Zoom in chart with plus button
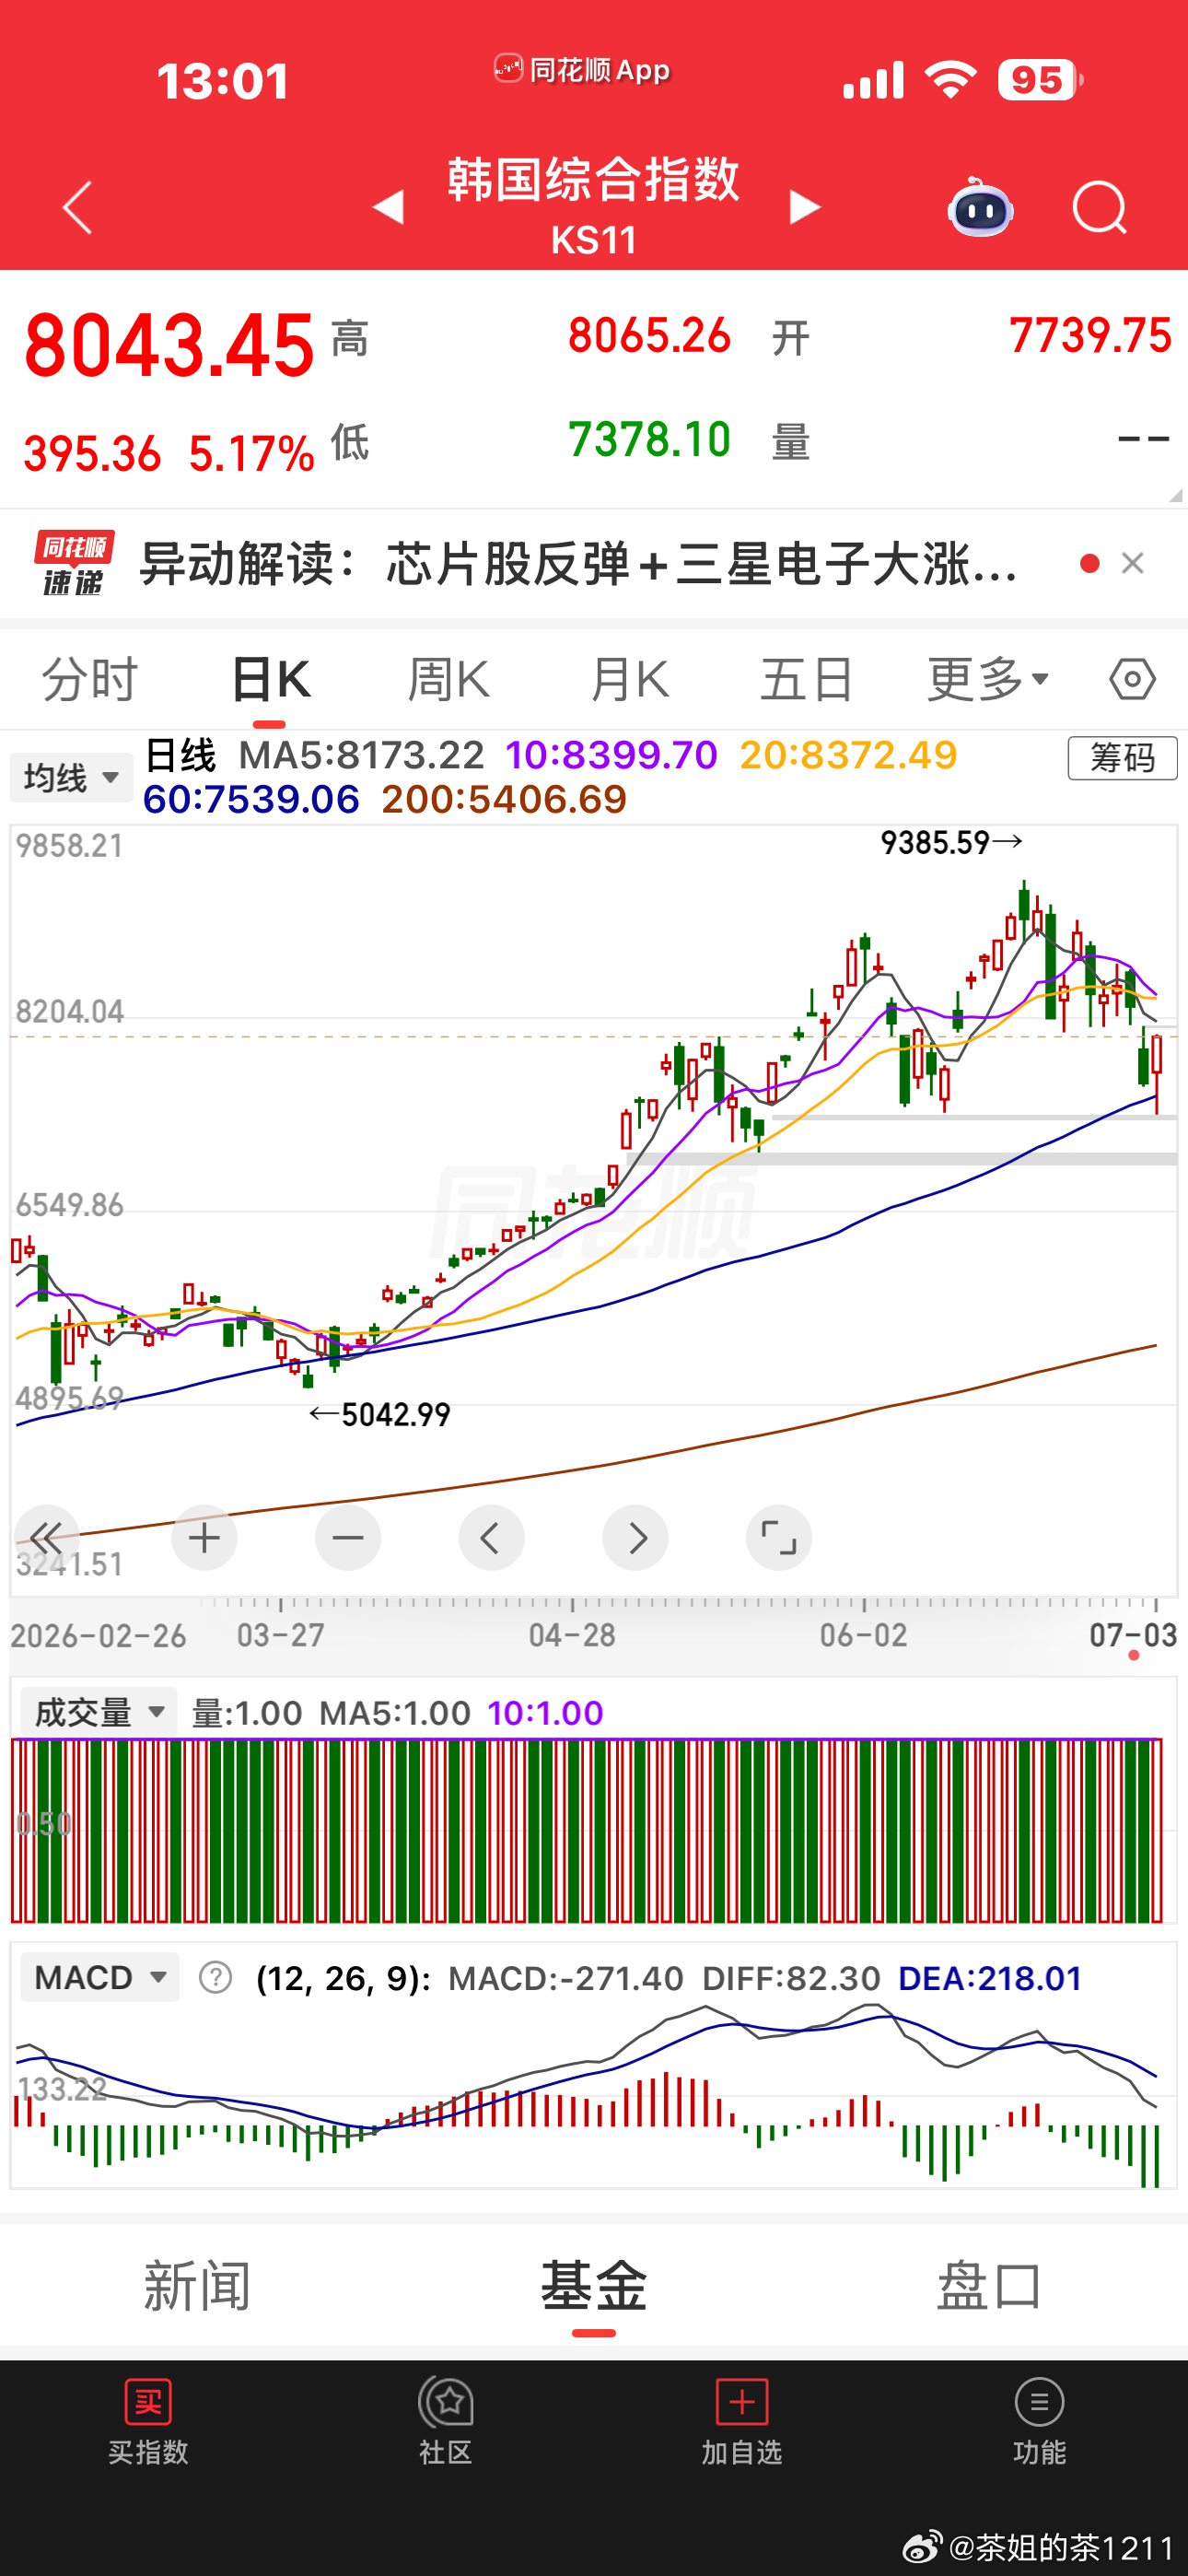 pyautogui.click(x=204, y=1537)
